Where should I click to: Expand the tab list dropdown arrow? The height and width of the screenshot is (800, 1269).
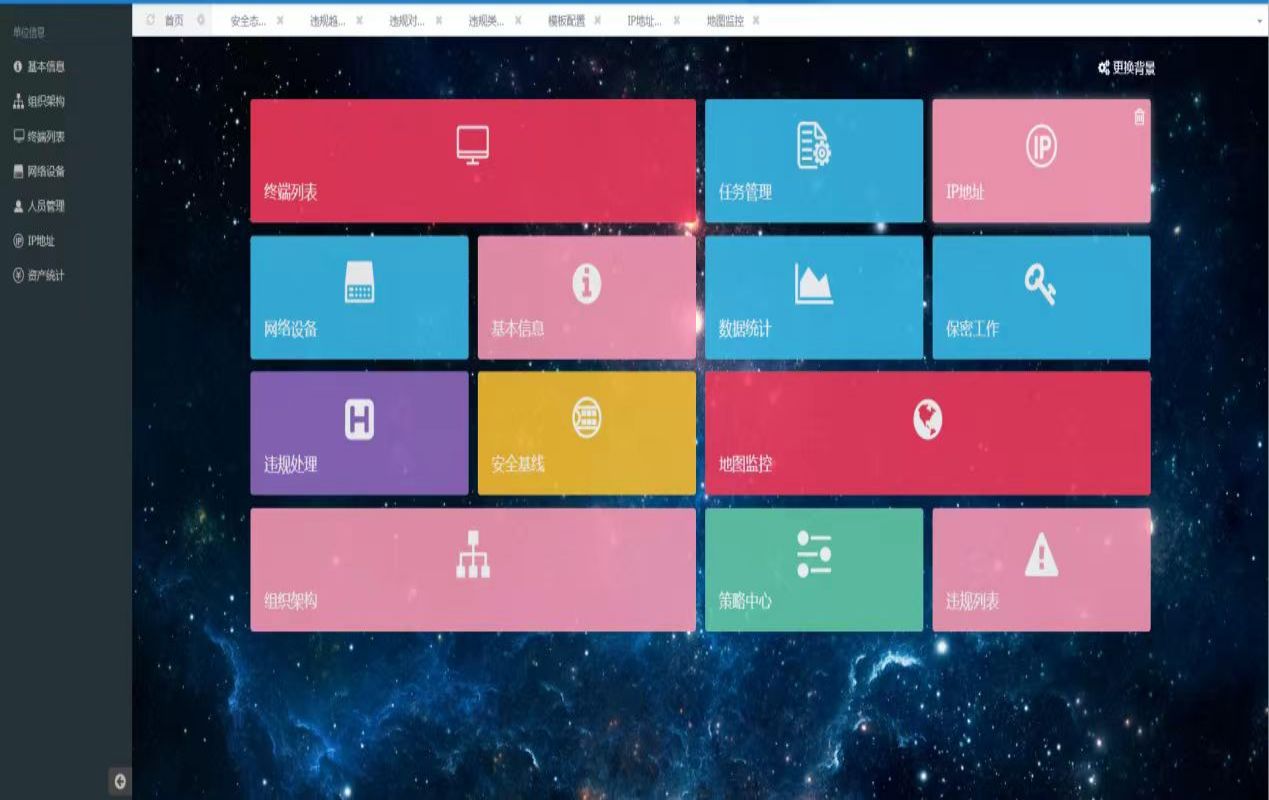(1259, 21)
